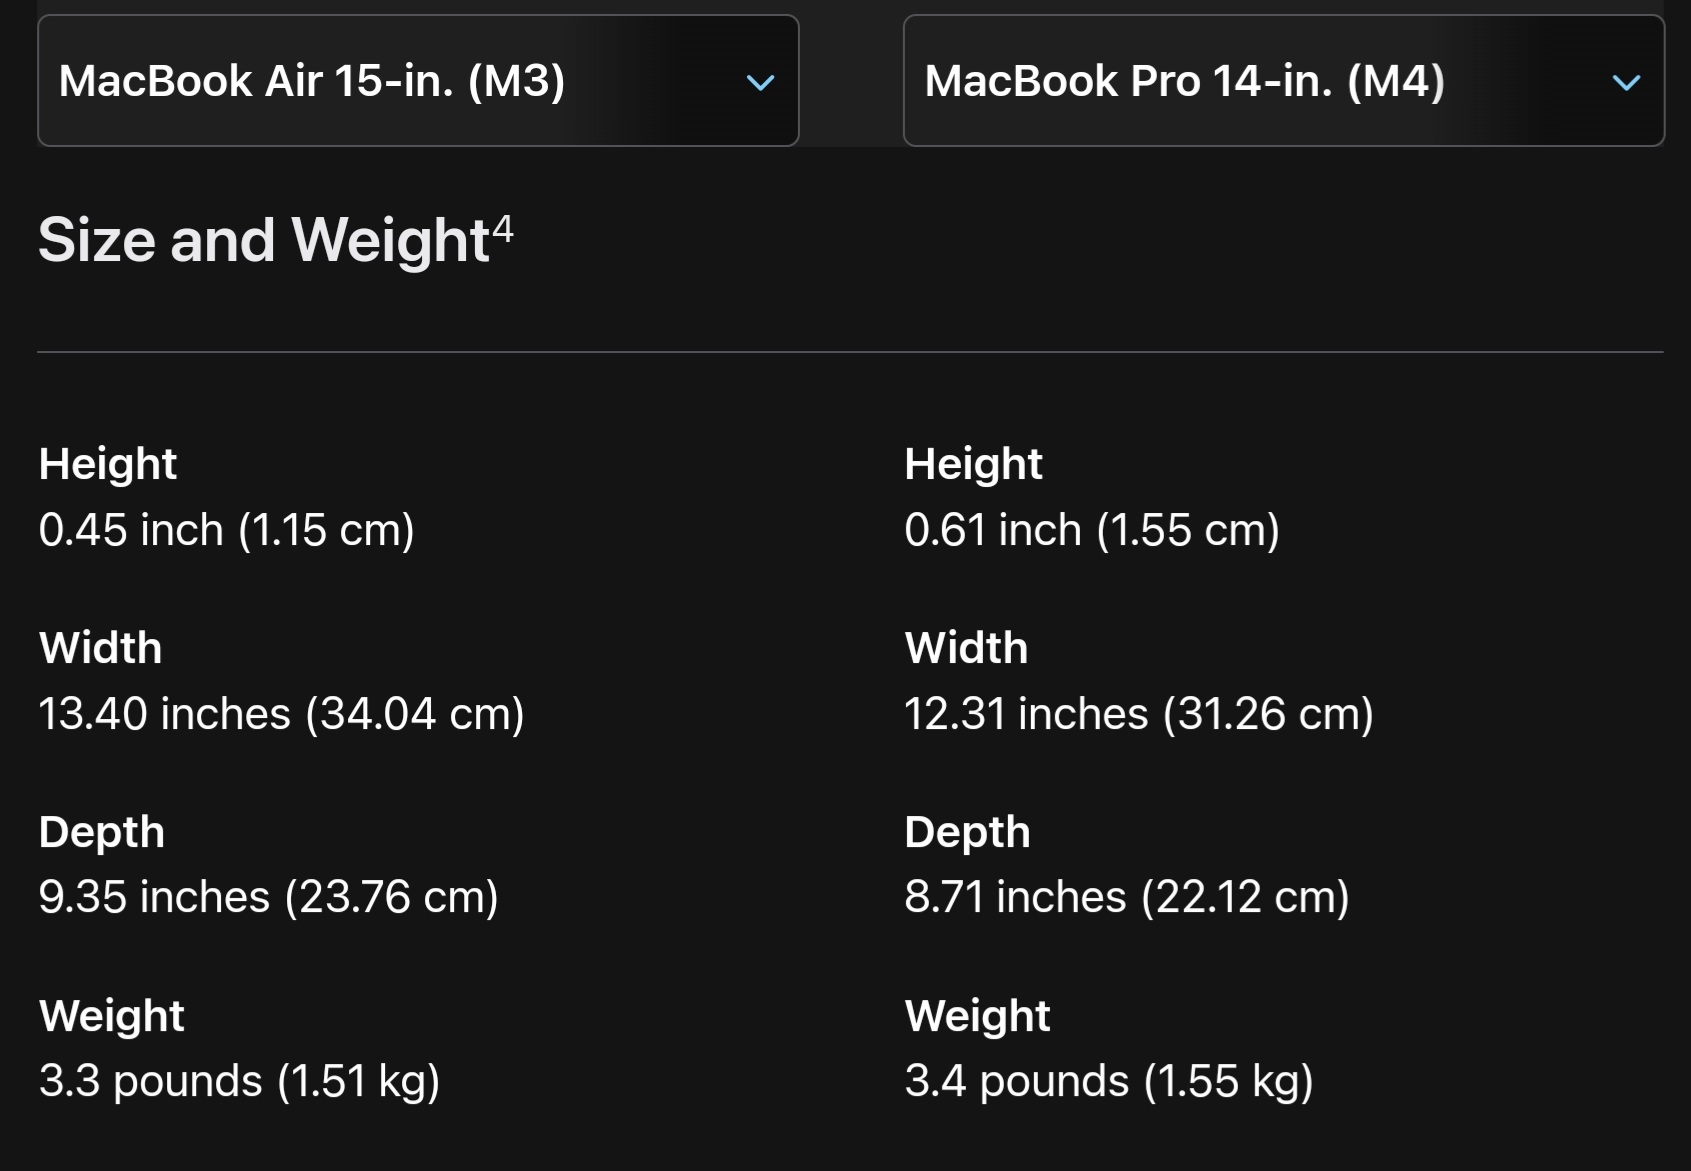Click the chevron arrow beside MacBook Air

[x=761, y=83]
